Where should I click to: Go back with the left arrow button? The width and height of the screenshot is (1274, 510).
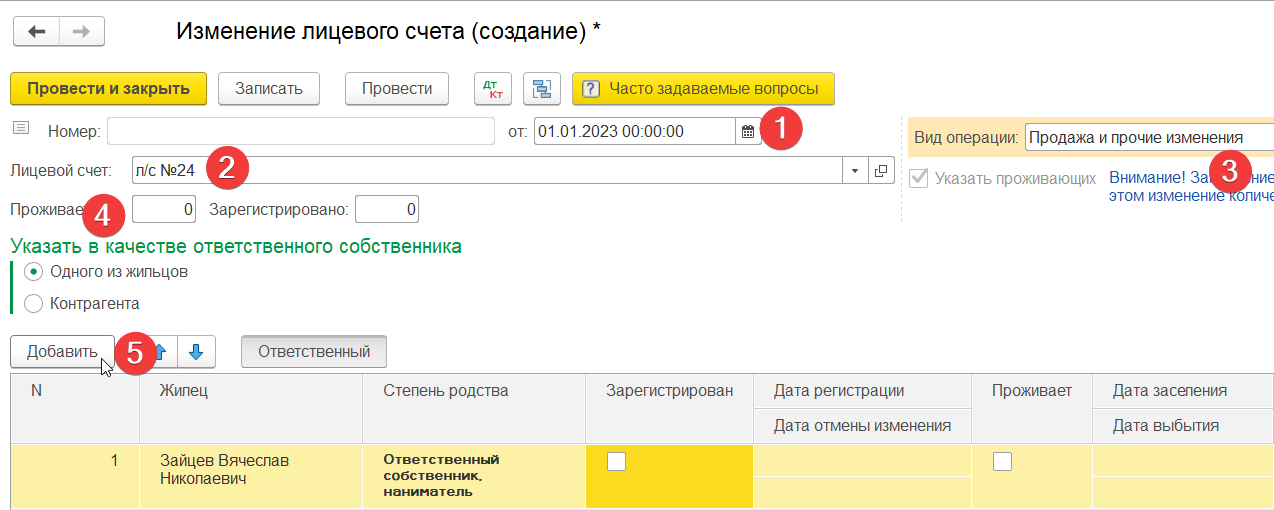36,31
